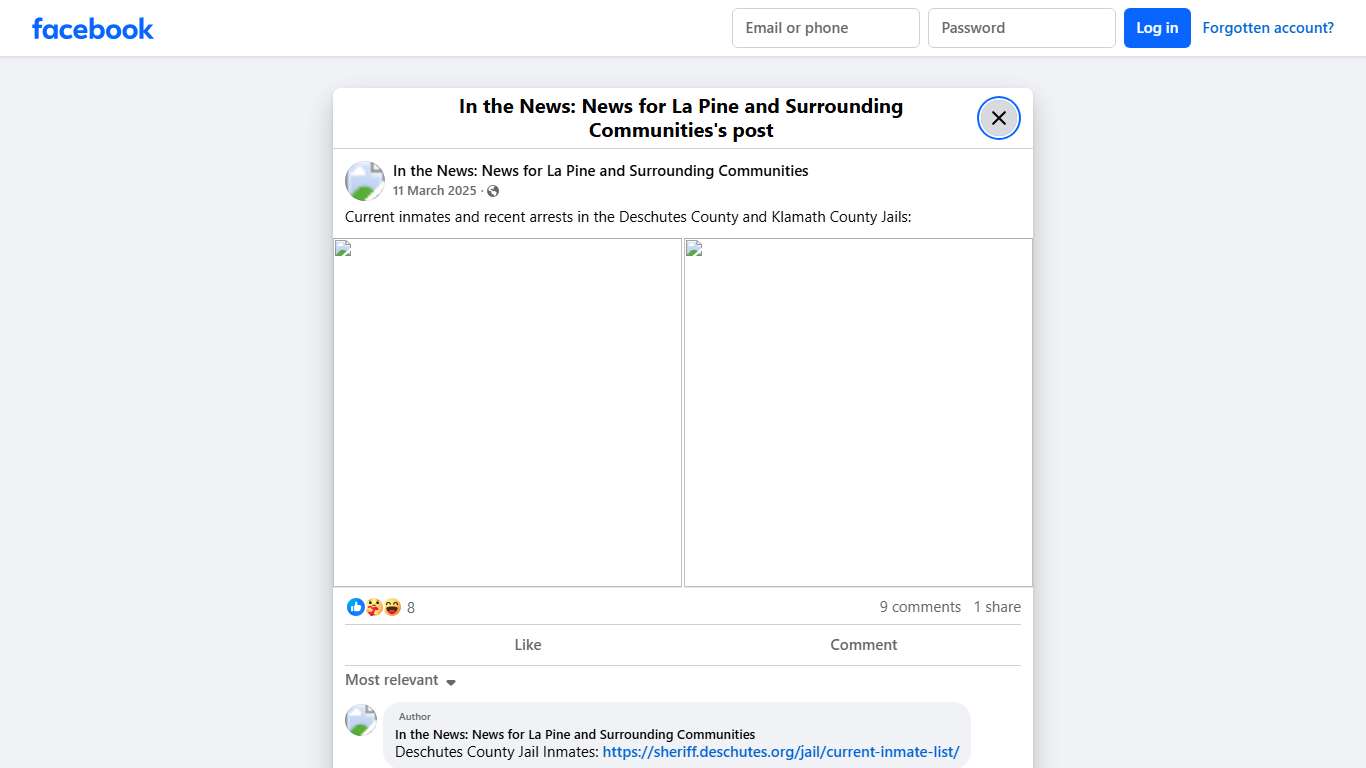The height and width of the screenshot is (768, 1366).
Task: Open the Forgotten account? link
Action: tap(1267, 28)
